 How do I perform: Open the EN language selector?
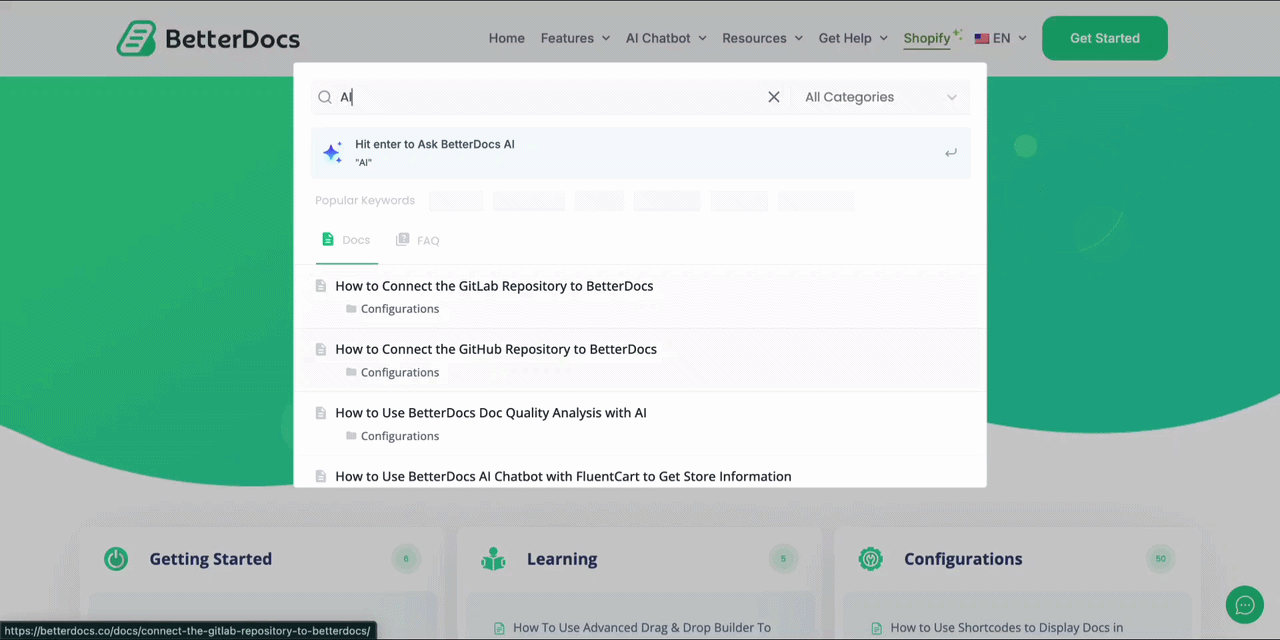1001,38
